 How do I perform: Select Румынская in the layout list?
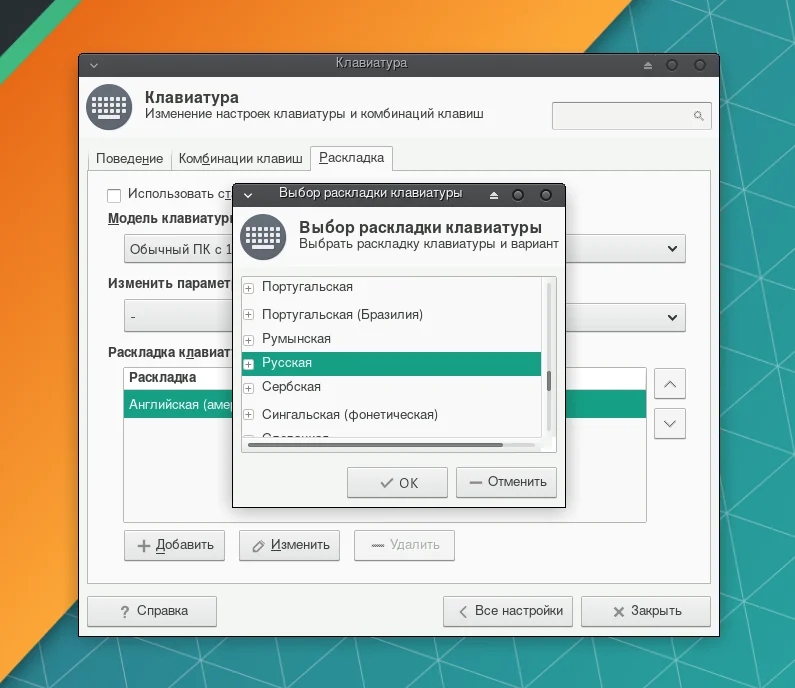(x=391, y=339)
